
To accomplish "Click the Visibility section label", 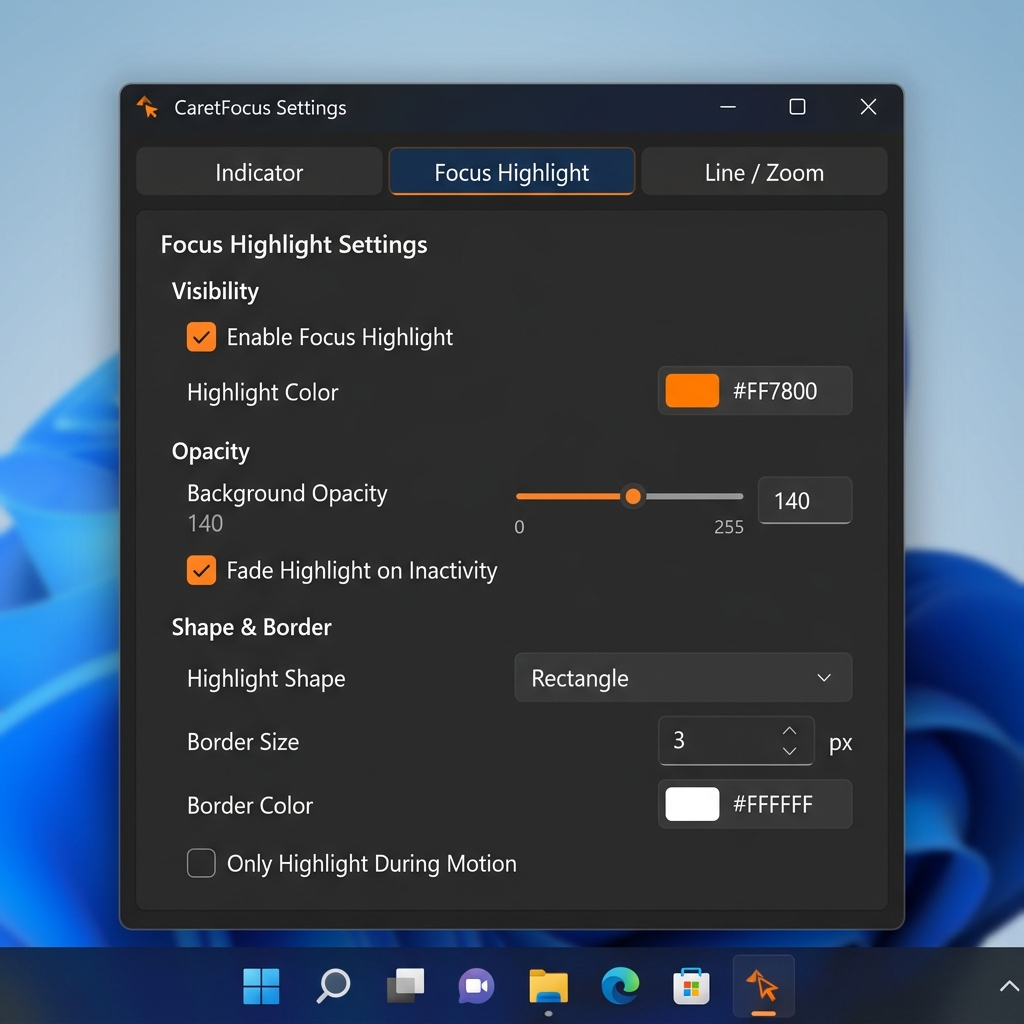I will tap(215, 291).
